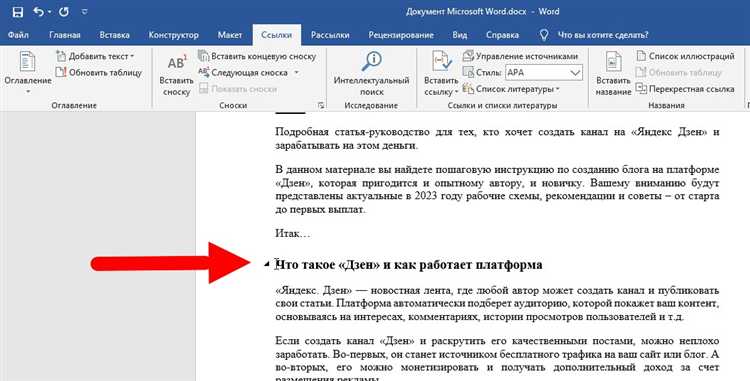Click the paragraph starting with Если создать канал
This screenshot has width=750, height=381.
tap(497, 361)
